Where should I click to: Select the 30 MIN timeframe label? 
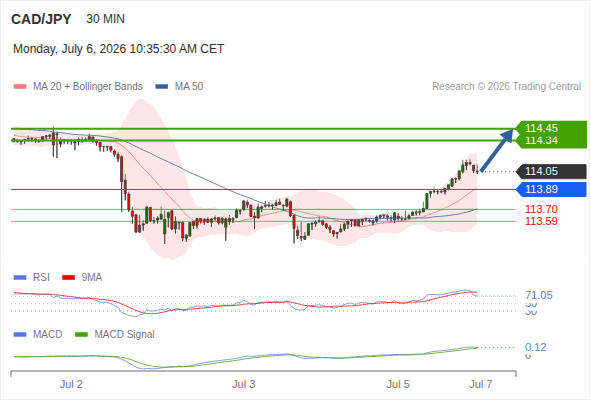(105, 19)
